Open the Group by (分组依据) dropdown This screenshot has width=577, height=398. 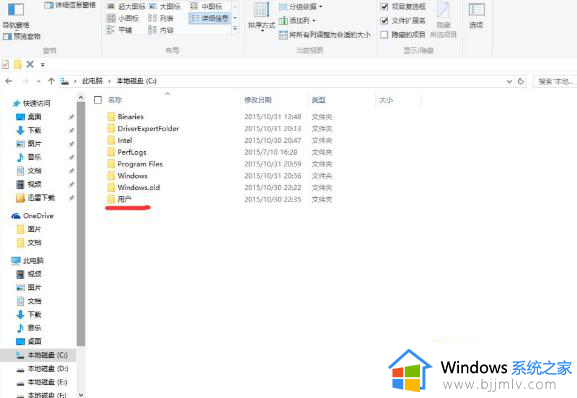[x=301, y=7]
